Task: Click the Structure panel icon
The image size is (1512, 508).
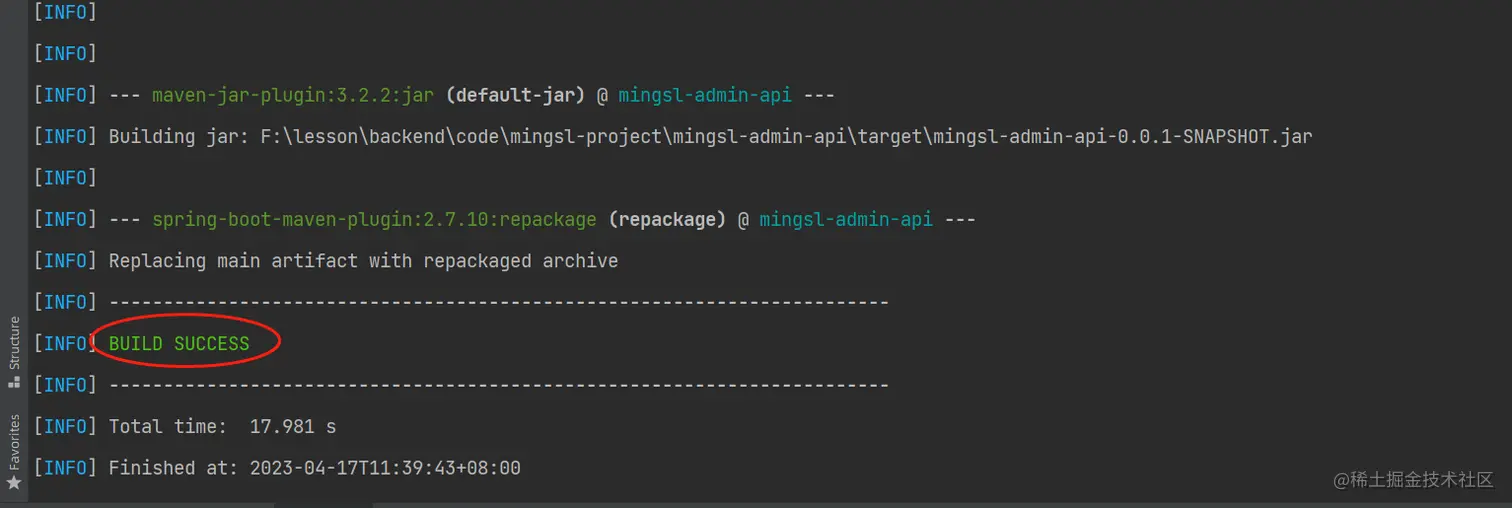Action: coord(14,382)
